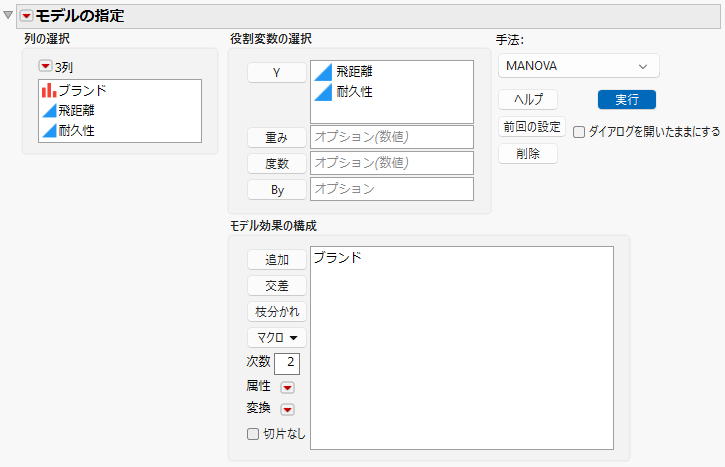Enable the 切片なし checkbox
This screenshot has height=467, width=725.
(253, 434)
